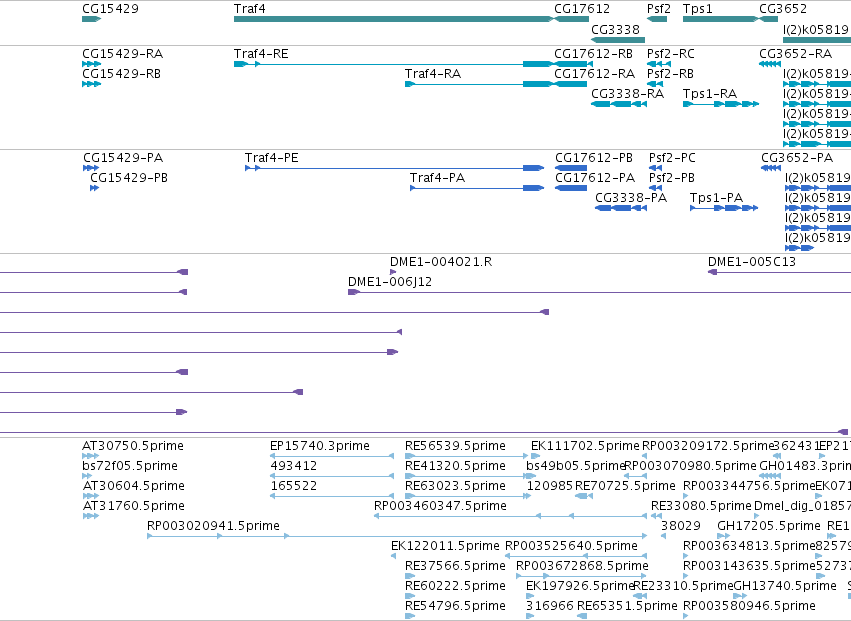Select the RP003460347.5prime EST

point(510,516)
